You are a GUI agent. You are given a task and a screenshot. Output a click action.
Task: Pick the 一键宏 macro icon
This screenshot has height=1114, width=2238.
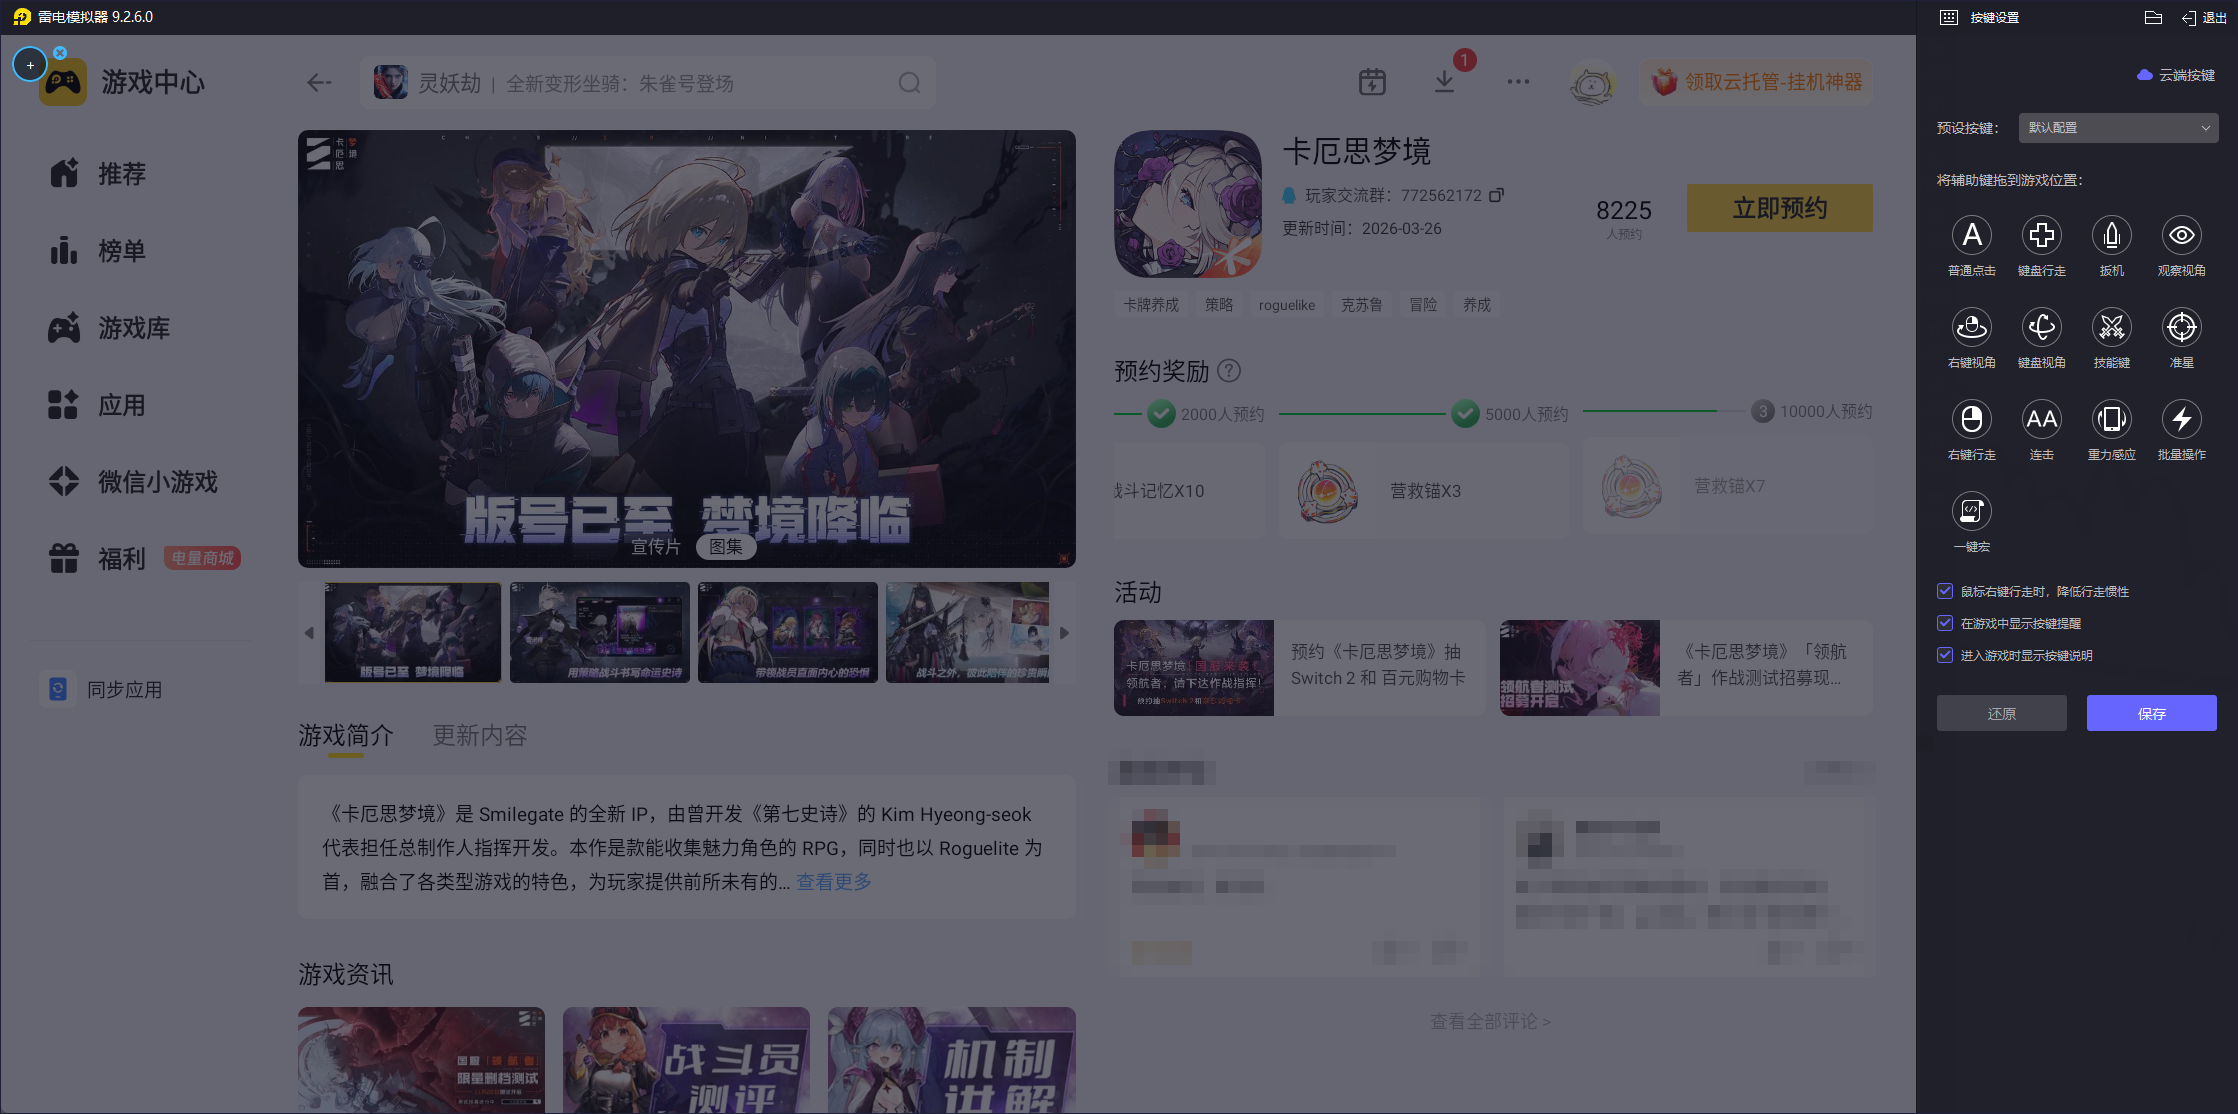[1971, 511]
